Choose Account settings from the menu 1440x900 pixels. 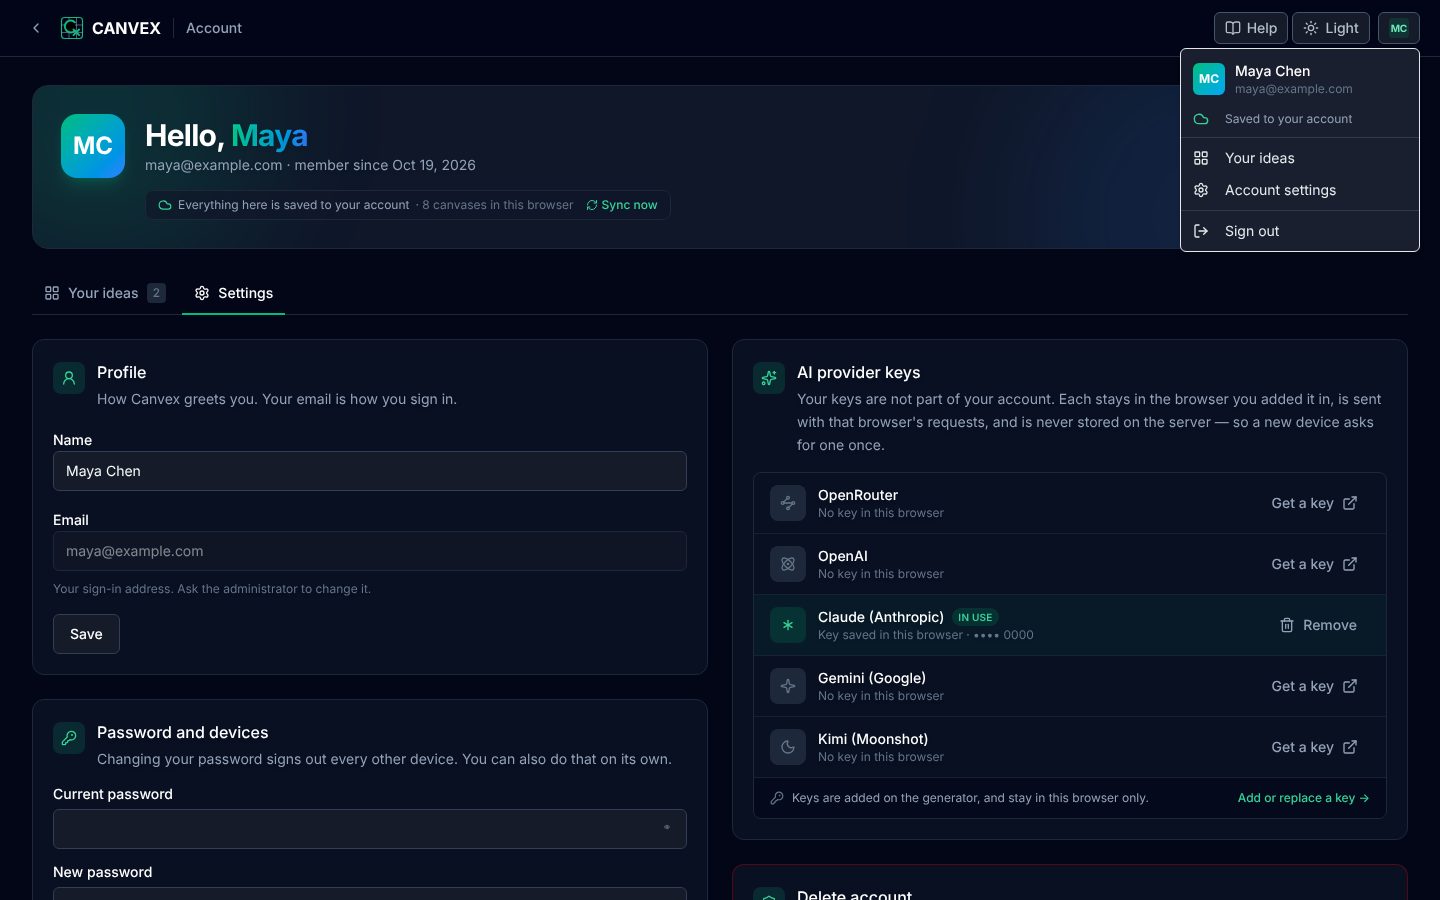point(1300,190)
